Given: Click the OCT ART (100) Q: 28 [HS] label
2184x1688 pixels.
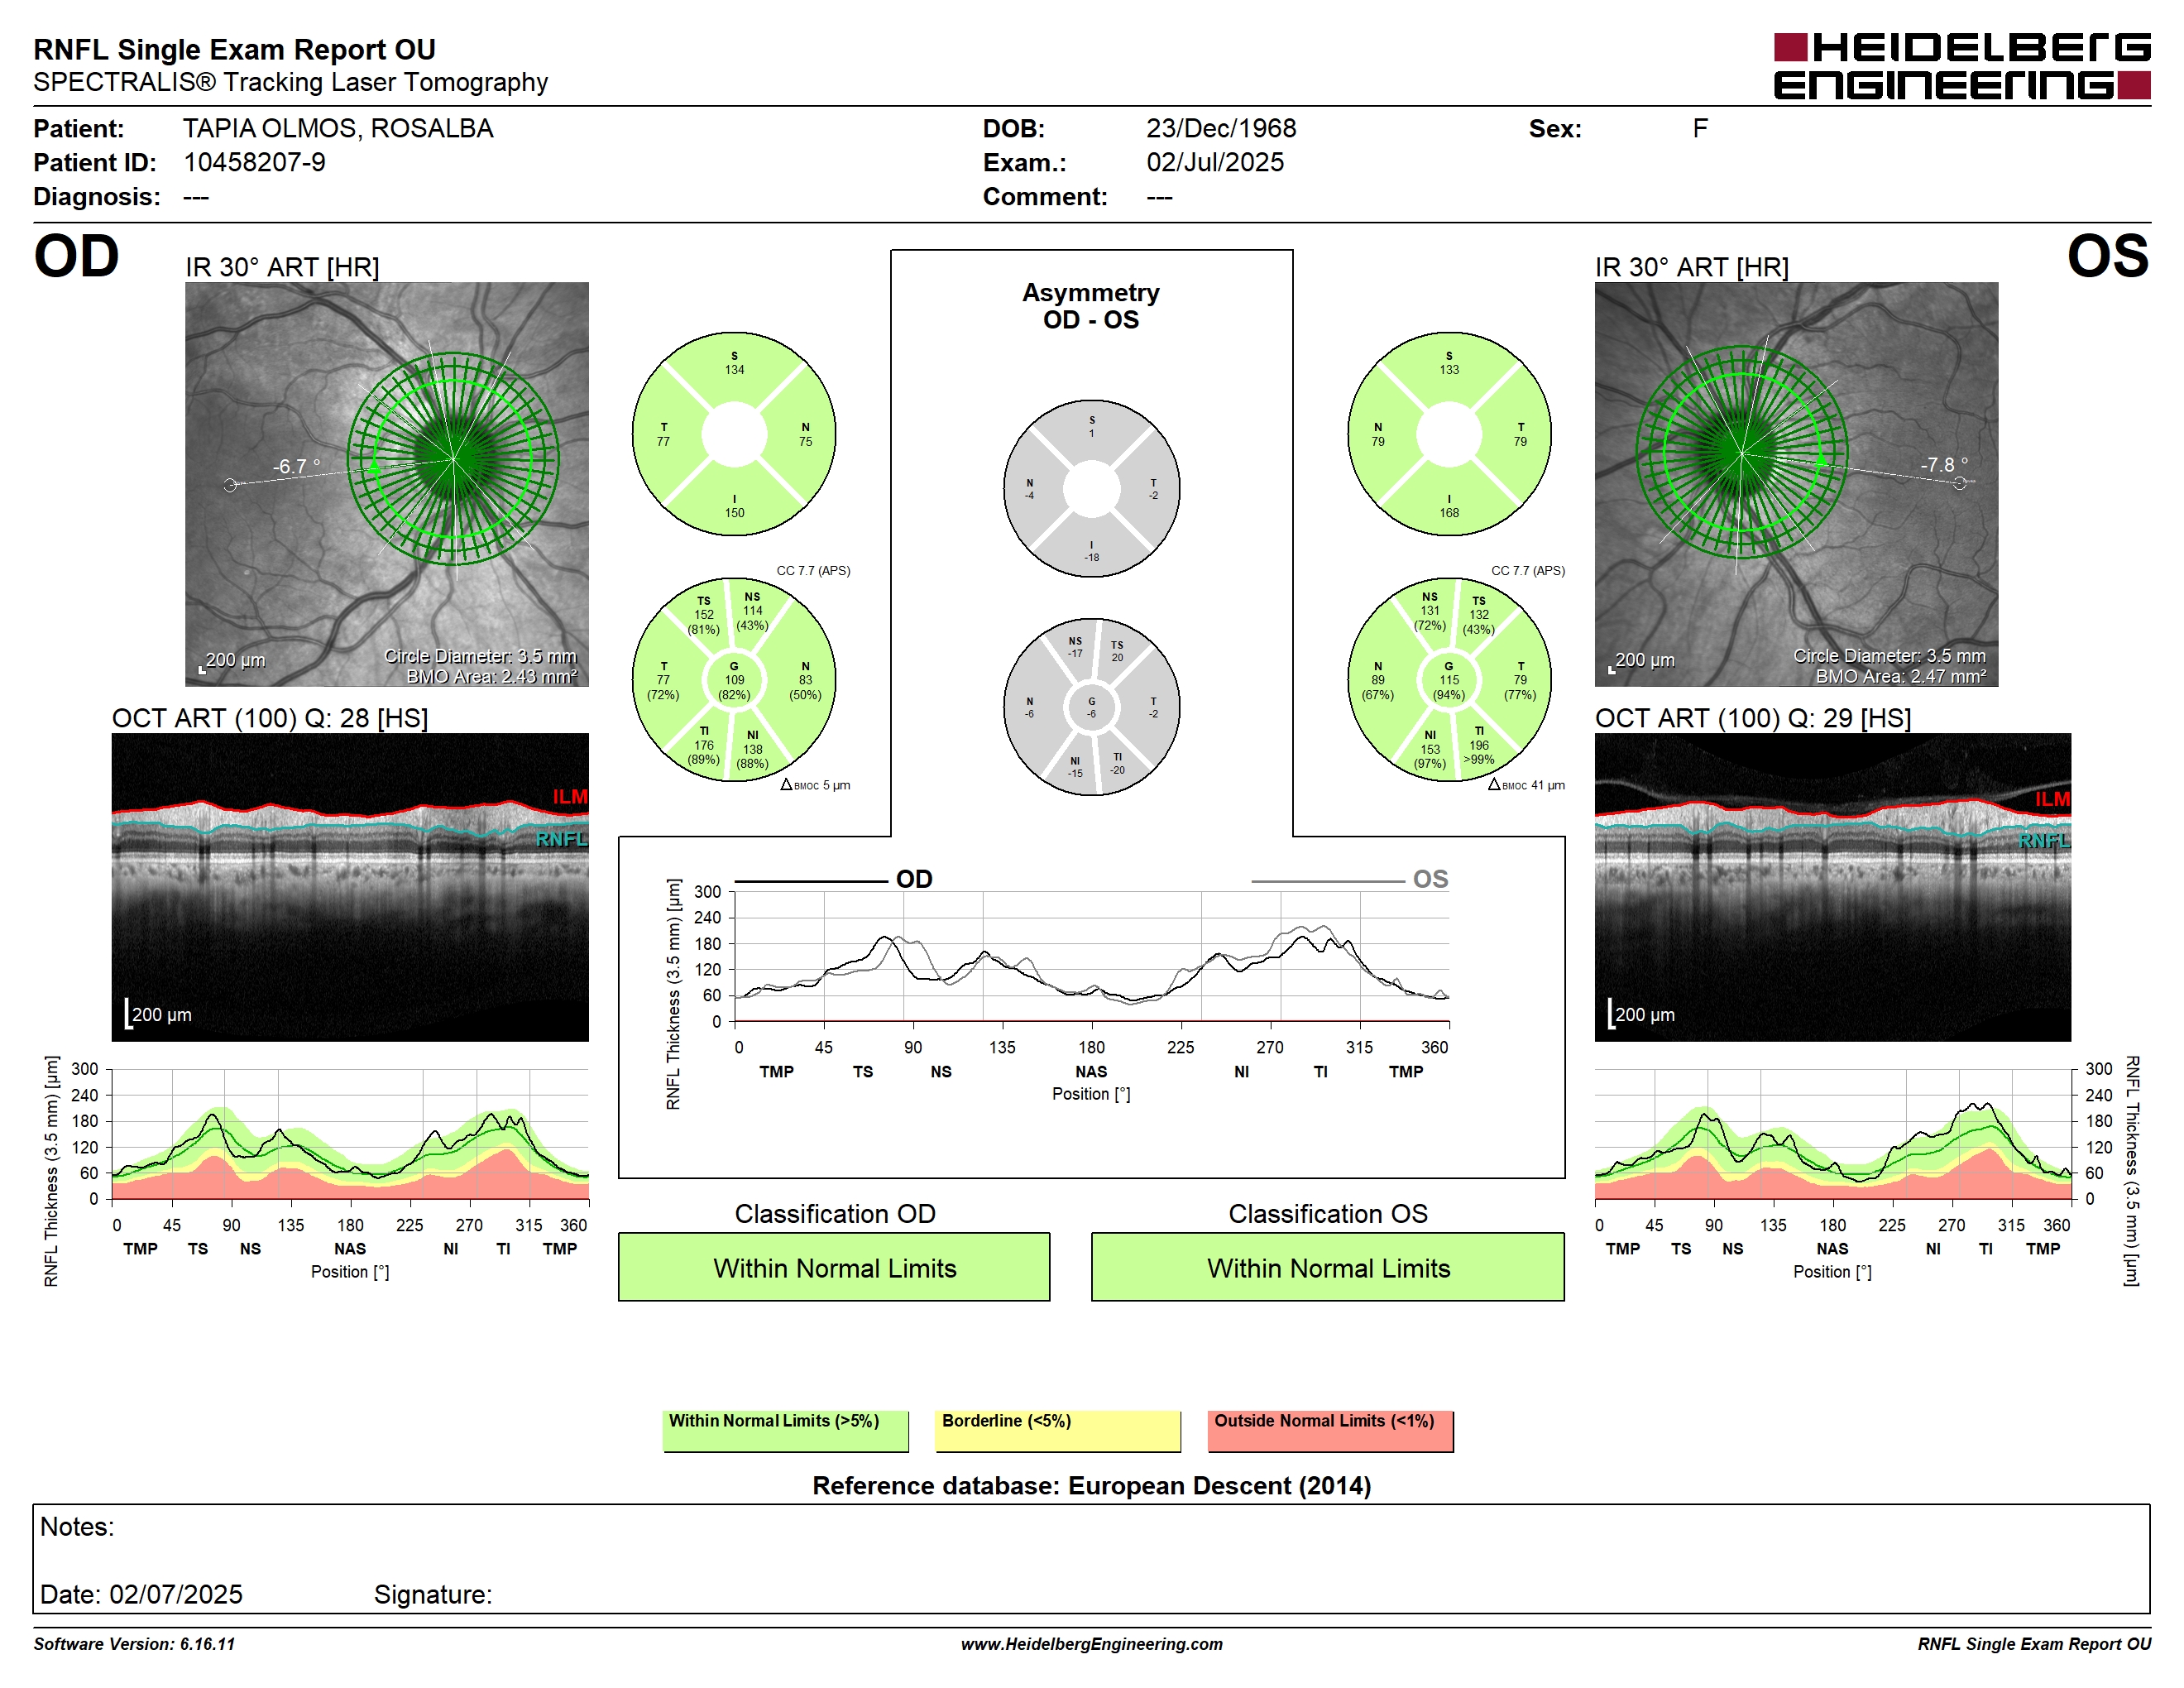Looking at the screenshot, I should [270, 718].
